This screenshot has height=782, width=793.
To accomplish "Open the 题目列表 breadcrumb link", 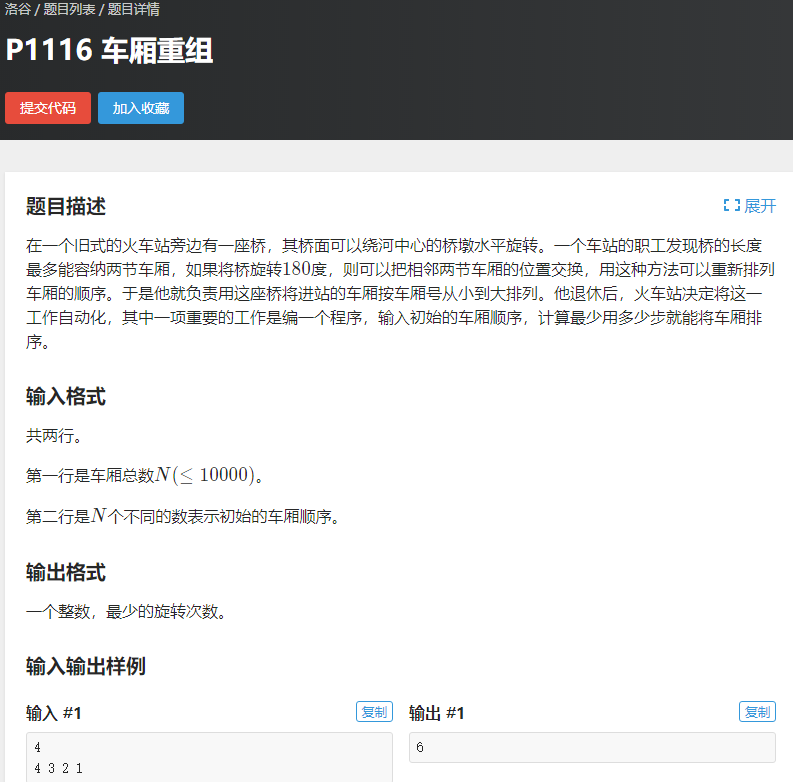I will coord(69,9).
